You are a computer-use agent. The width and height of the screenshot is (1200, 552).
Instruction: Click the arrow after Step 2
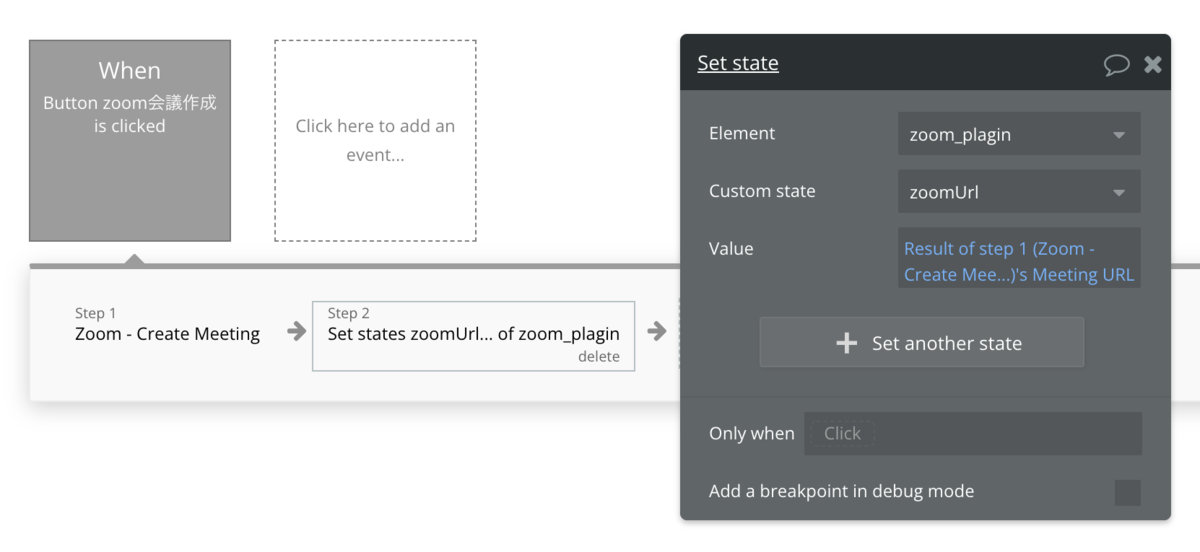click(656, 331)
